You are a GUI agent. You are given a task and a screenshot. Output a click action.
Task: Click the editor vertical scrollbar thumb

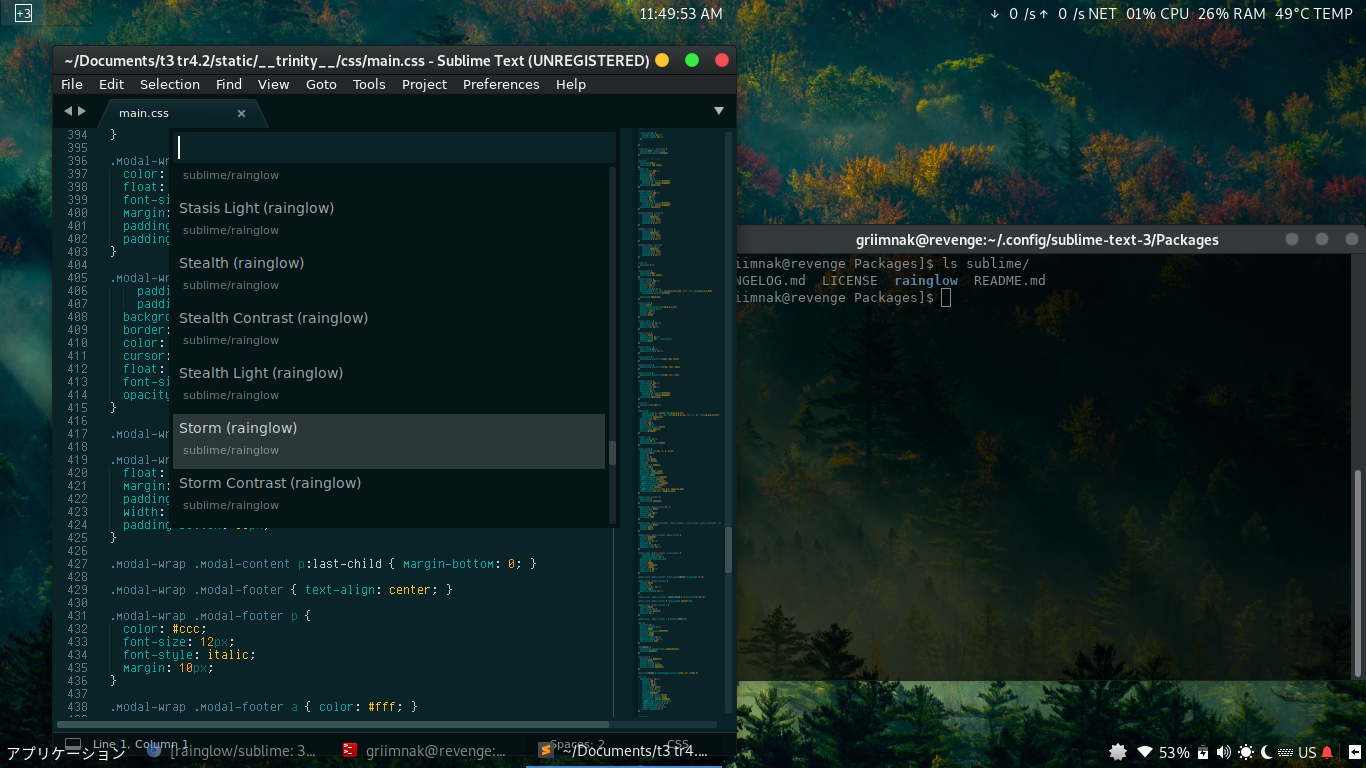coord(728,550)
